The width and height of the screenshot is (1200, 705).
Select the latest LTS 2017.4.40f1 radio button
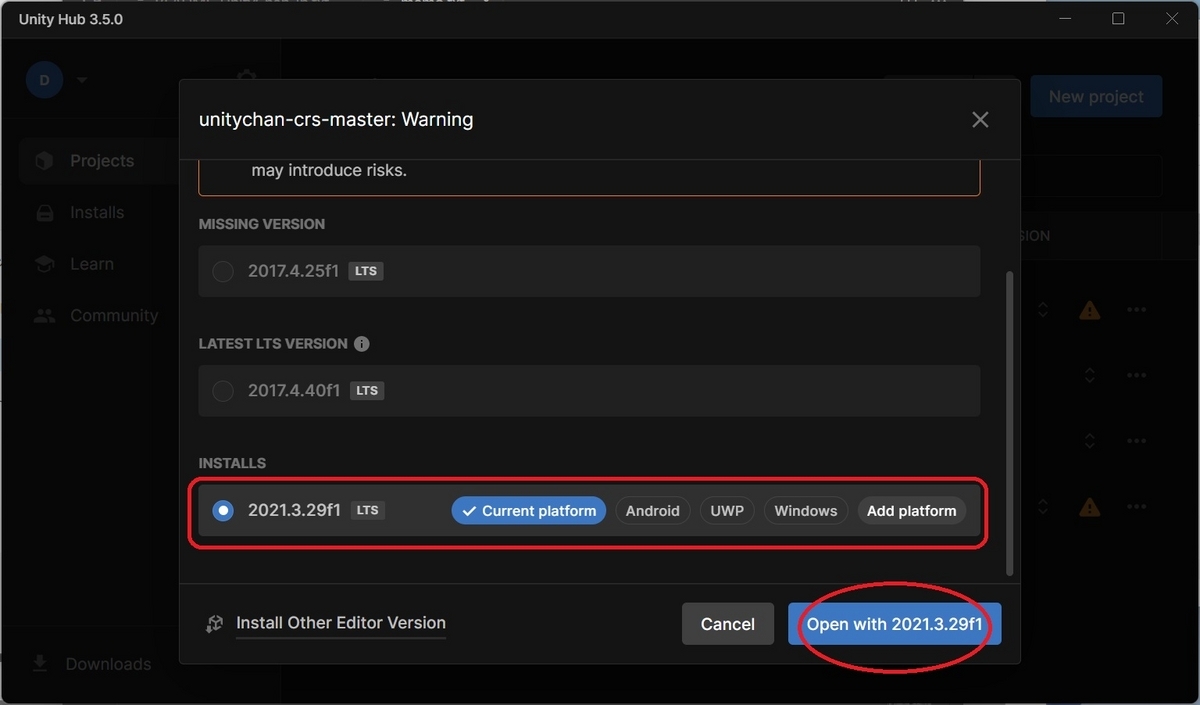[x=223, y=391]
